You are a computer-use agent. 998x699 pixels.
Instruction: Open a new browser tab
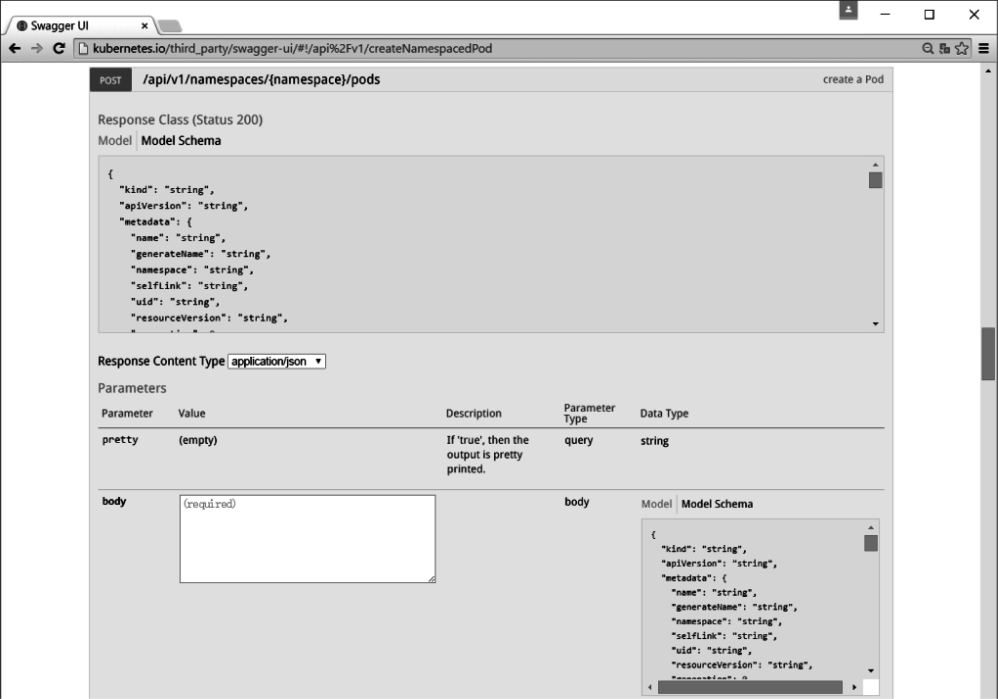point(169,25)
